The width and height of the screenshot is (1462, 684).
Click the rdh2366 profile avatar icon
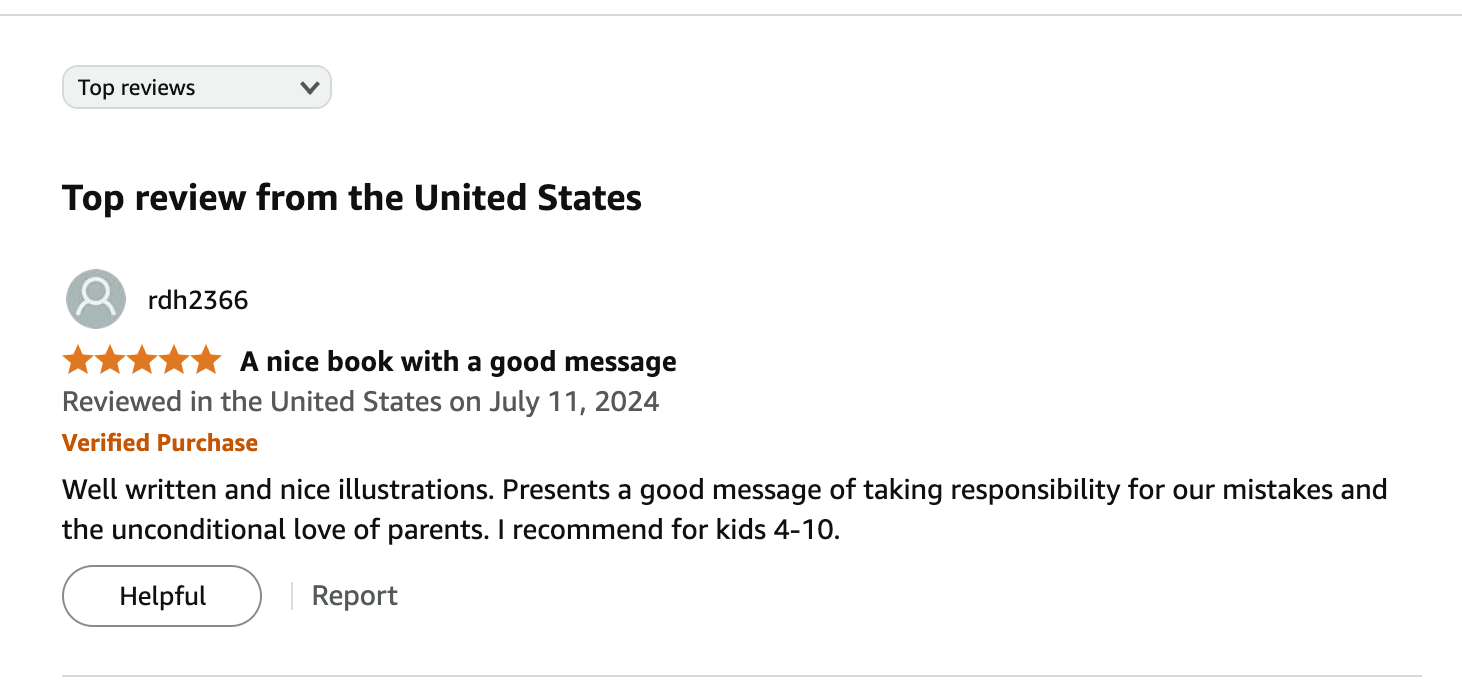(x=96, y=299)
